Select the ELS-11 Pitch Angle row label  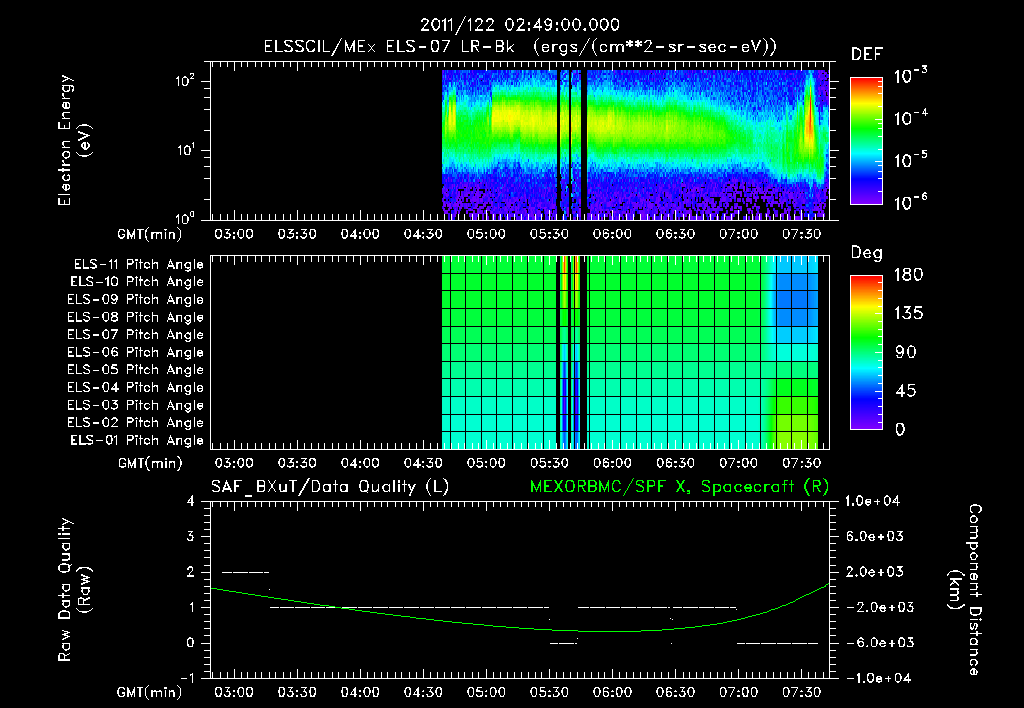click(138, 265)
